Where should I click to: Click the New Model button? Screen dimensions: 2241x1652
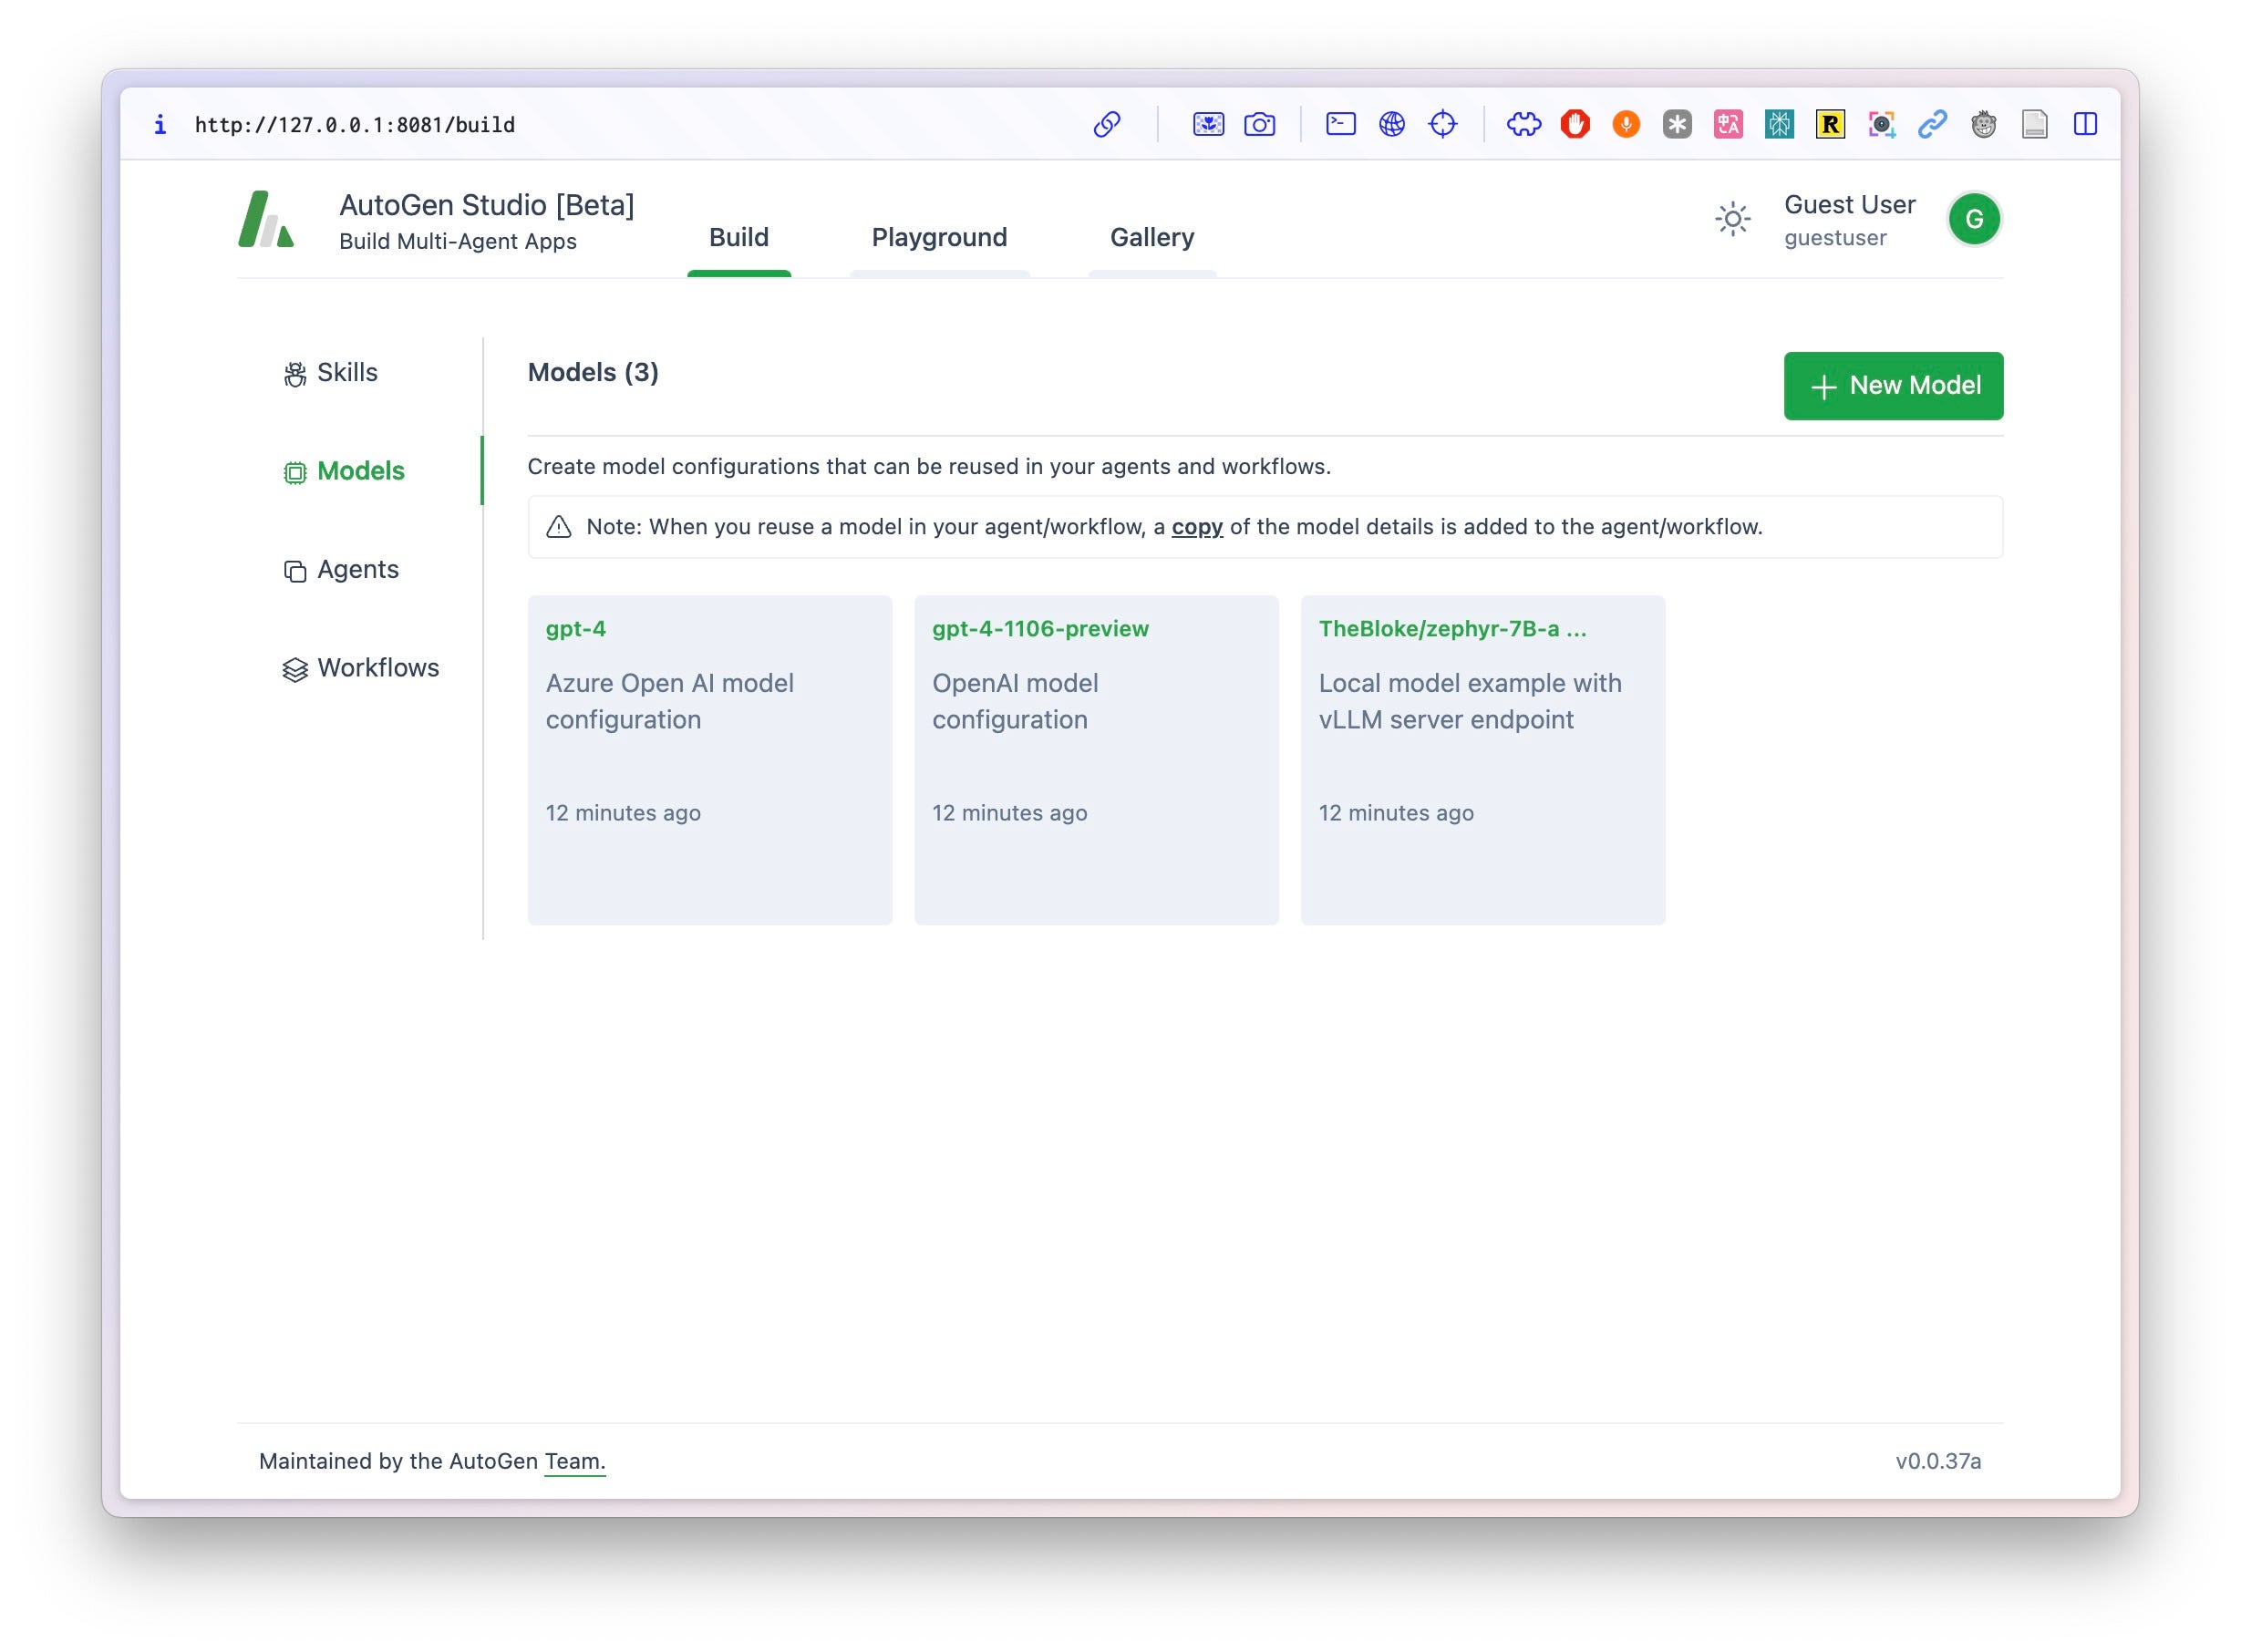(1893, 386)
